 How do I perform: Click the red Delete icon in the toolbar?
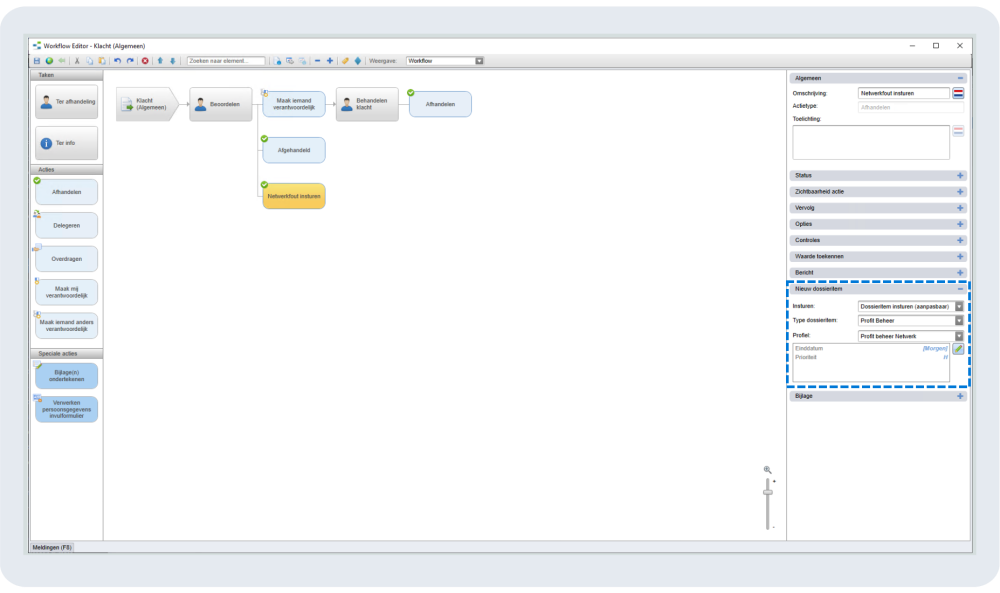(145, 61)
